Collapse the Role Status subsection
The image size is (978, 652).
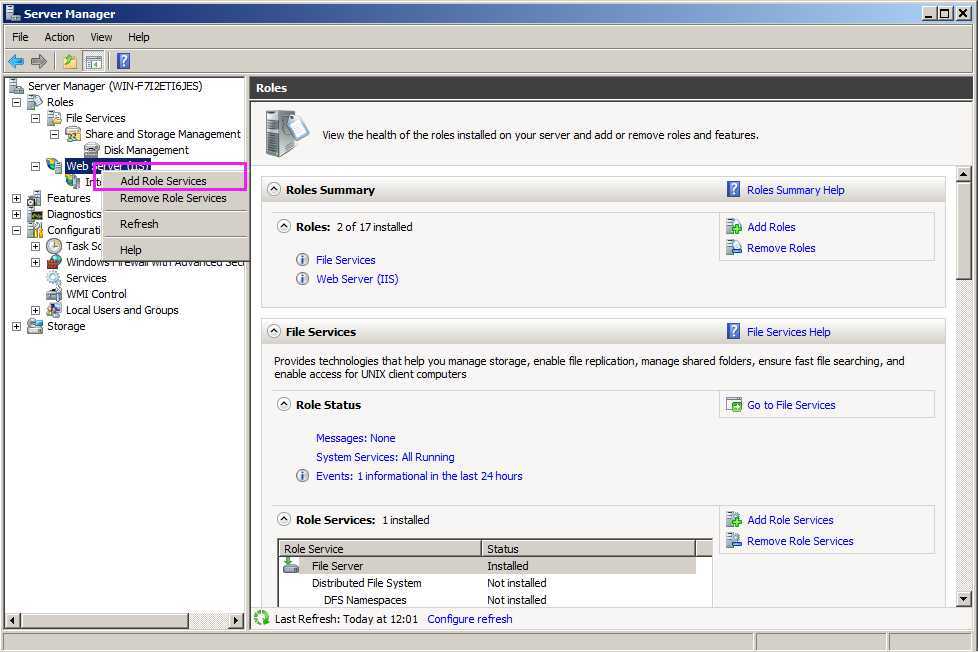click(284, 404)
